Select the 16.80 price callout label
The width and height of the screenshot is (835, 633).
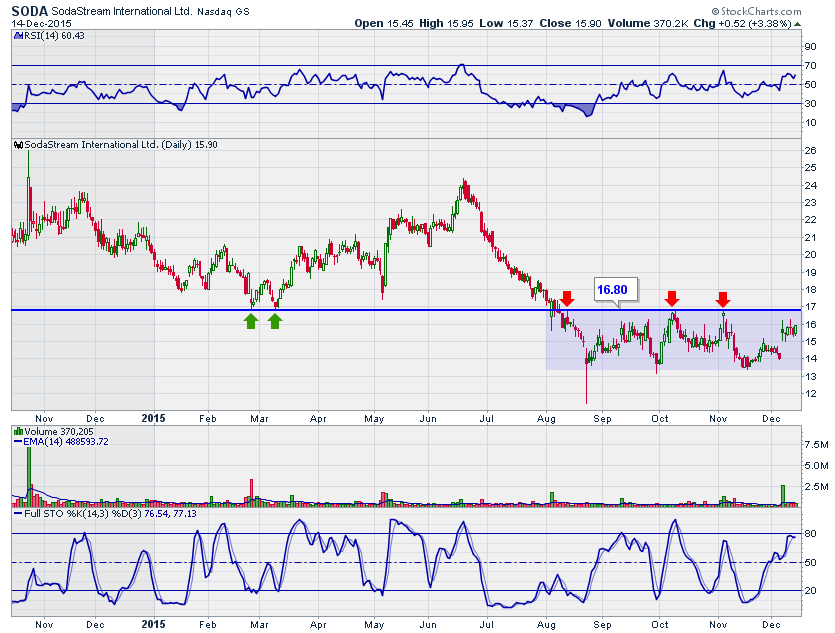612,290
